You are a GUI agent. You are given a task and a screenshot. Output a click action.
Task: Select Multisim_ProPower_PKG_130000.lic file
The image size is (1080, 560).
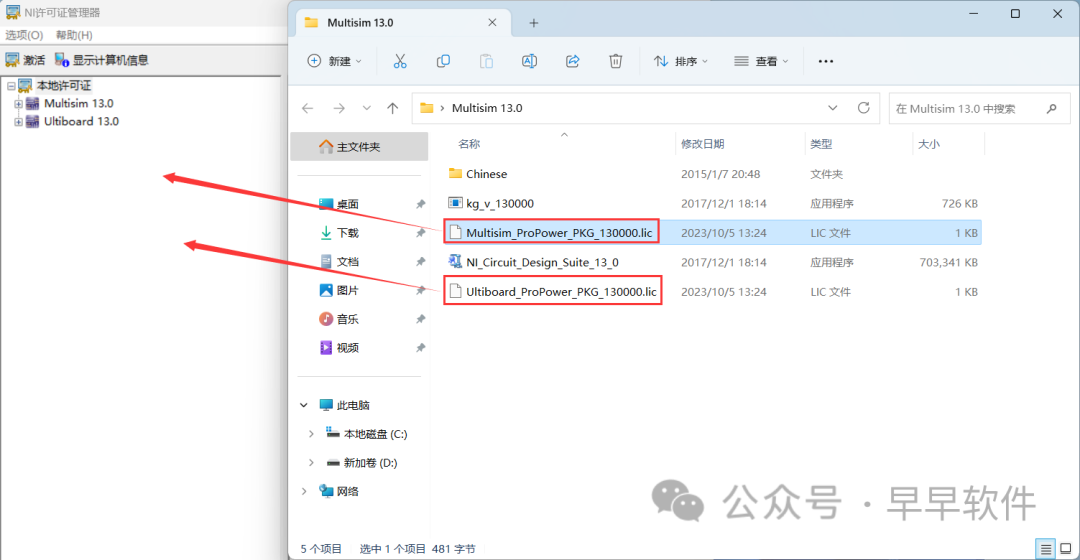coord(559,233)
